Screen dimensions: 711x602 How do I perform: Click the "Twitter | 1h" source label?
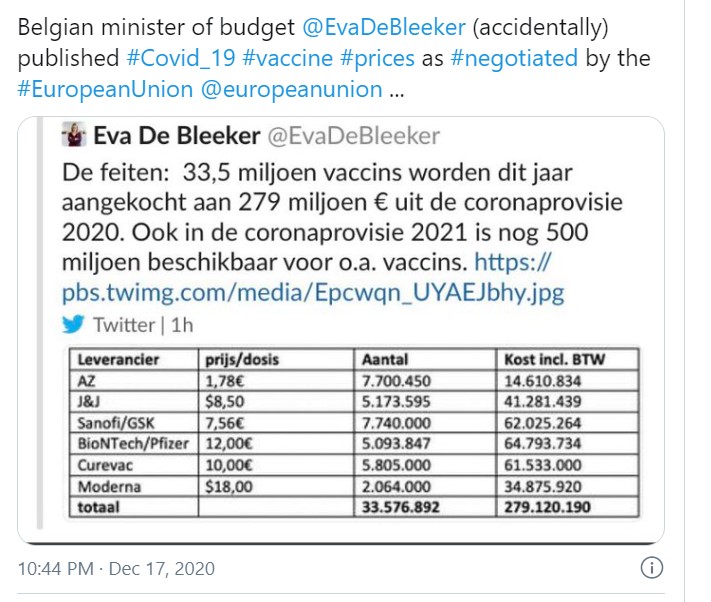(144, 324)
